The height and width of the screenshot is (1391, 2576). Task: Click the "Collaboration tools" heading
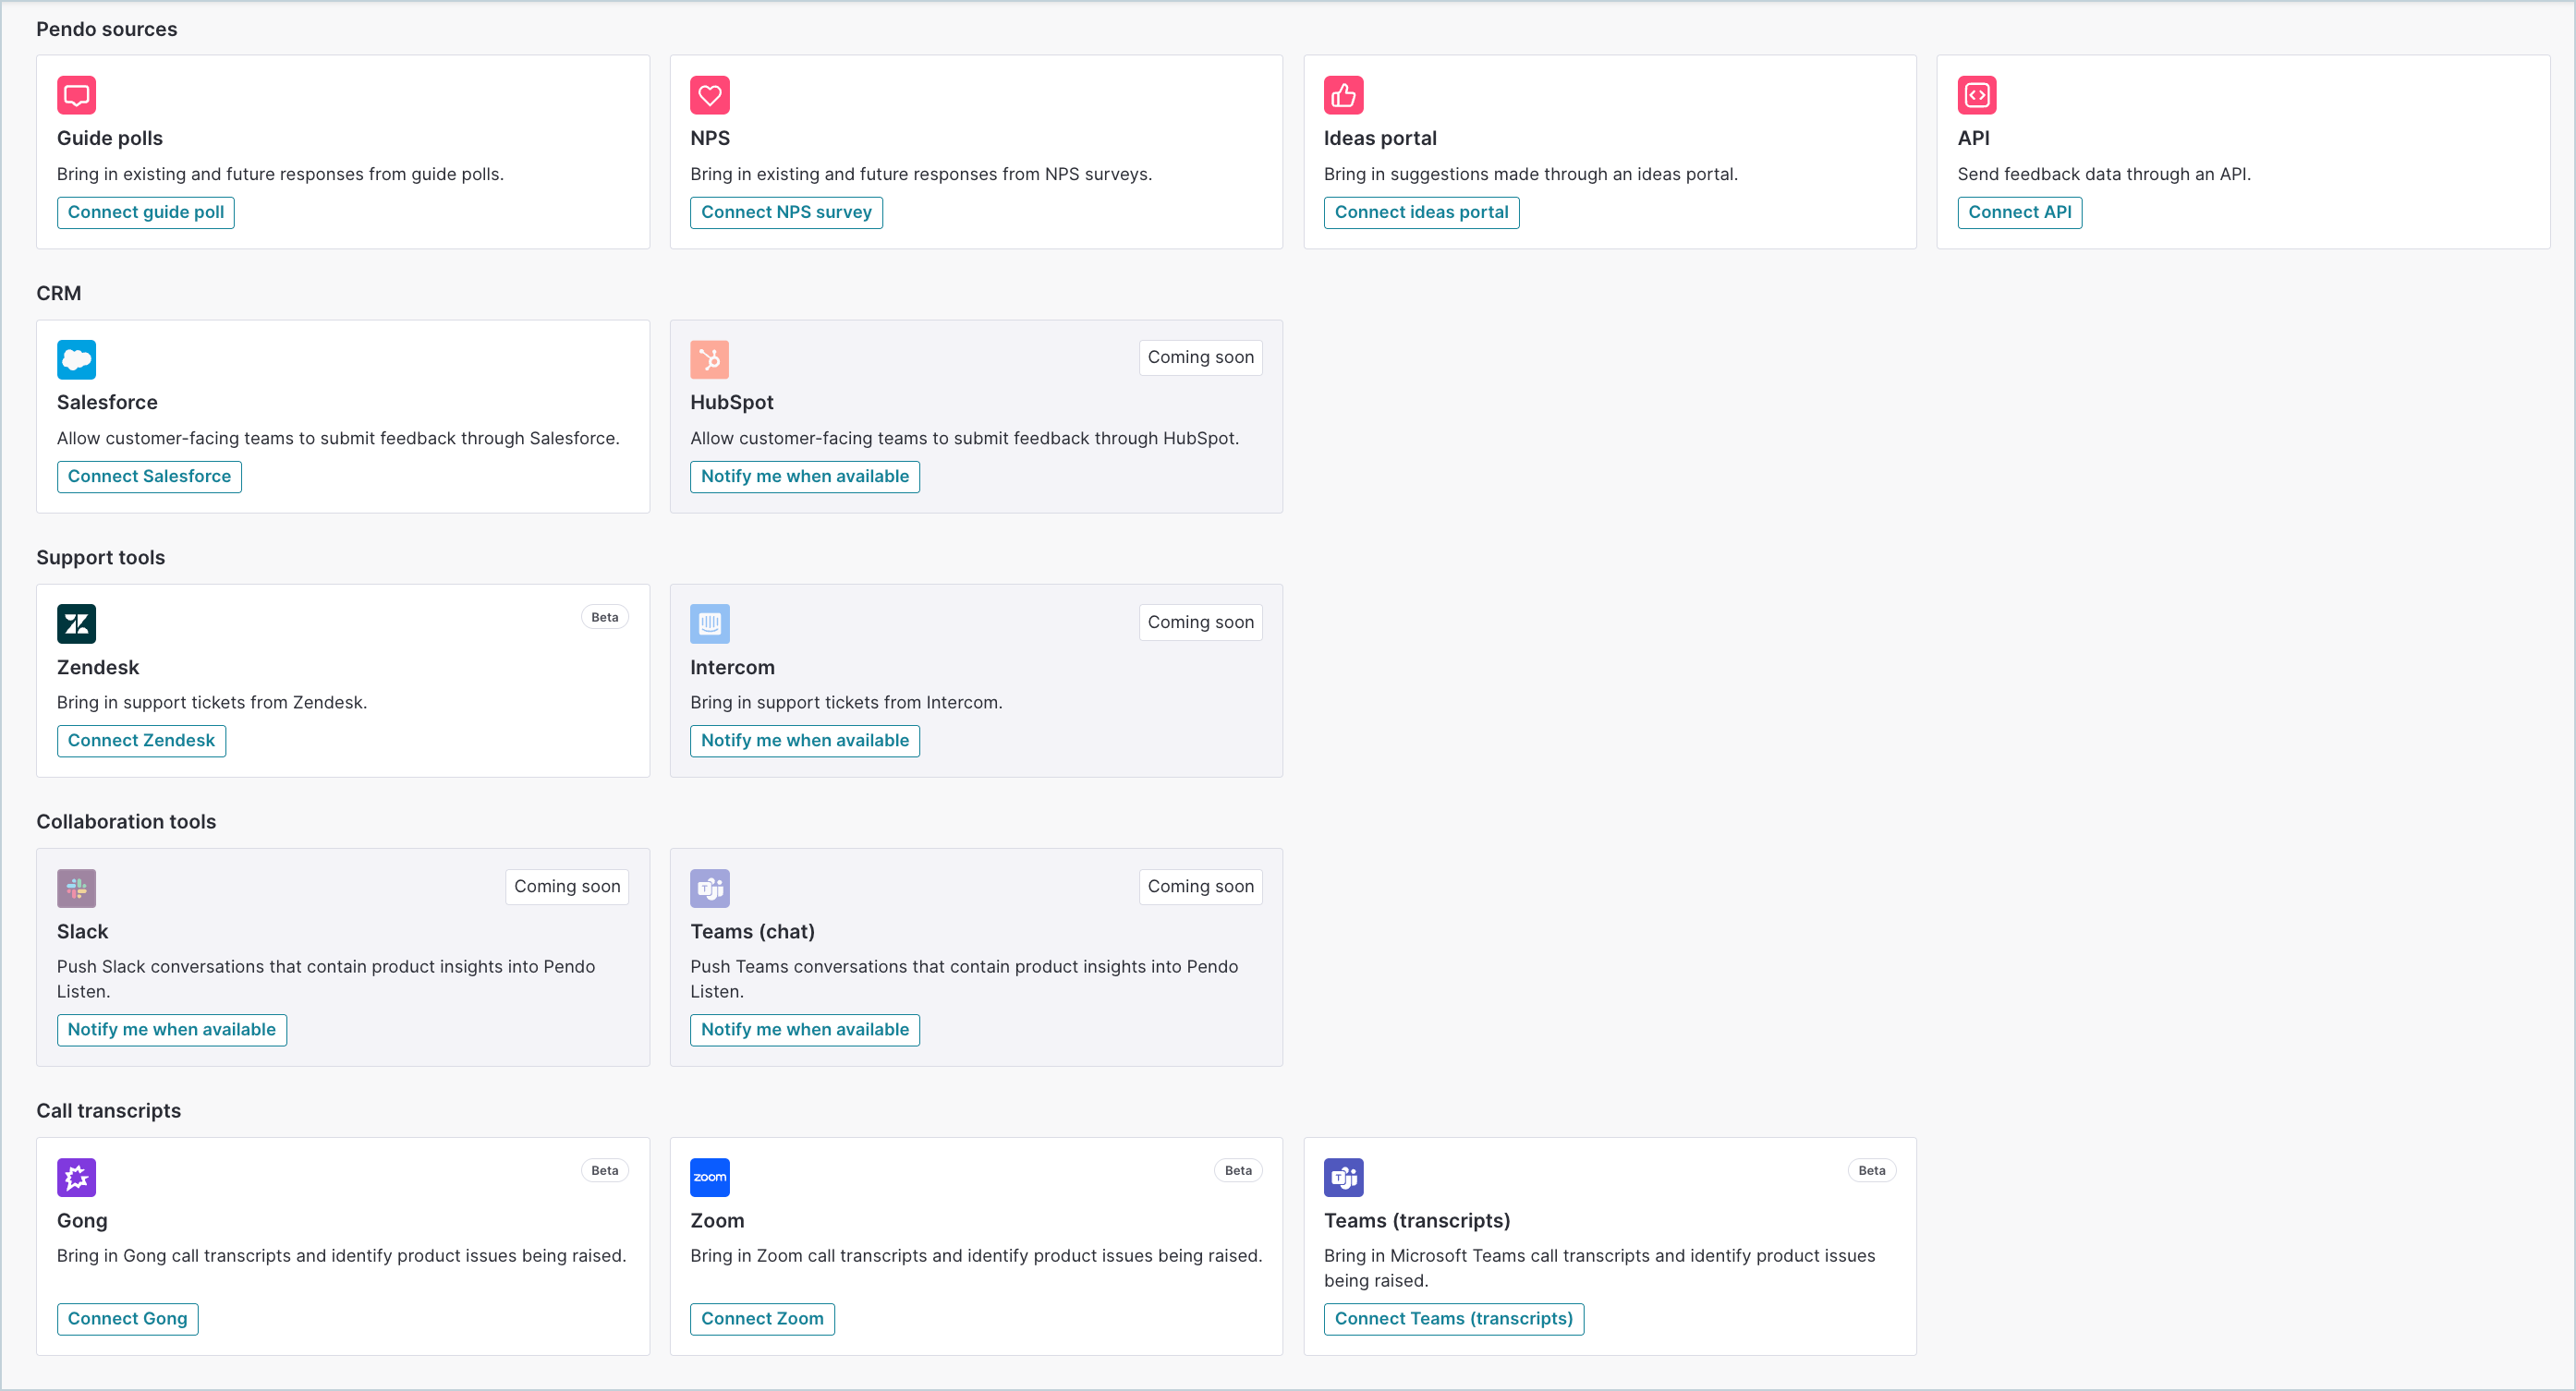126,822
